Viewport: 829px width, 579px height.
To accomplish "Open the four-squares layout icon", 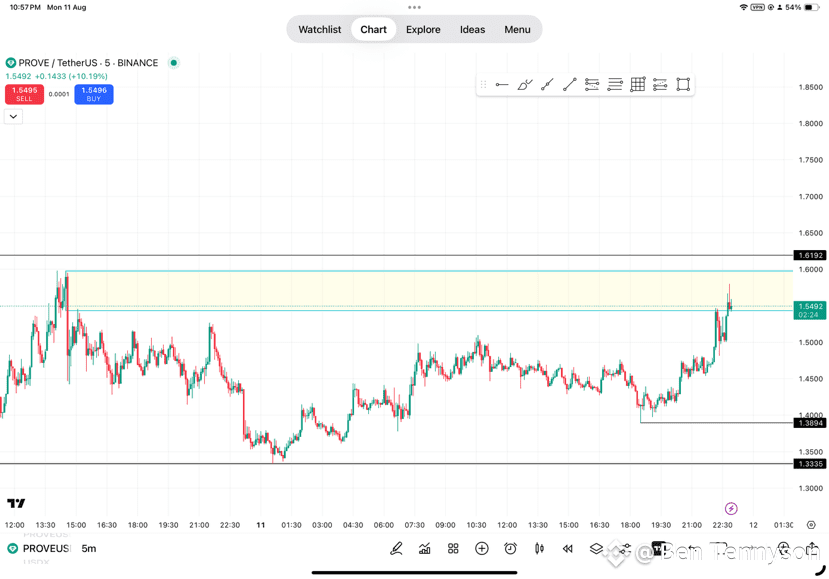I will (453, 549).
